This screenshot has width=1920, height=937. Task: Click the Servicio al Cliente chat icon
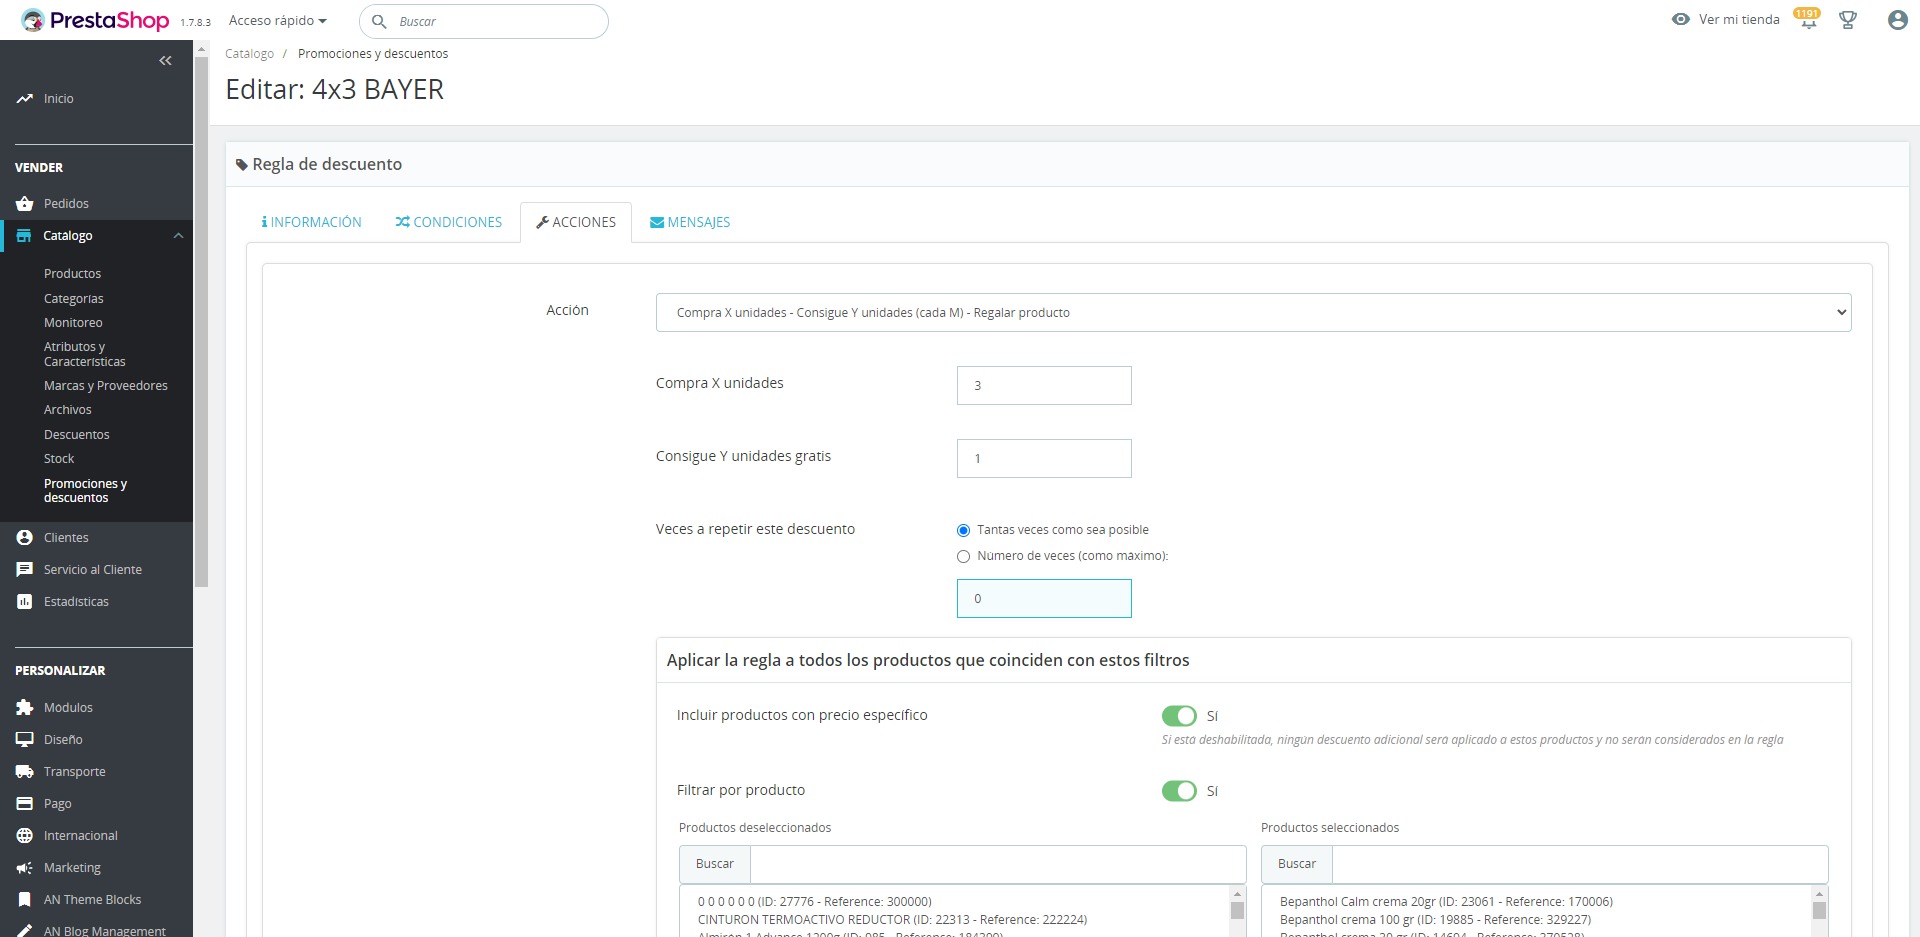pyautogui.click(x=25, y=570)
